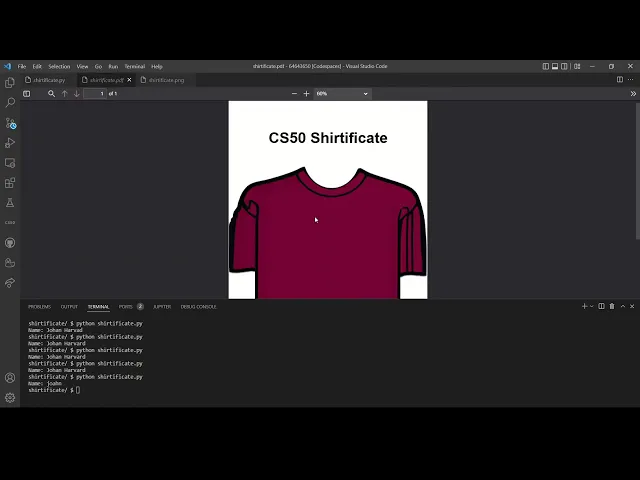Open the File menu
This screenshot has width=640, height=480.
22,66
